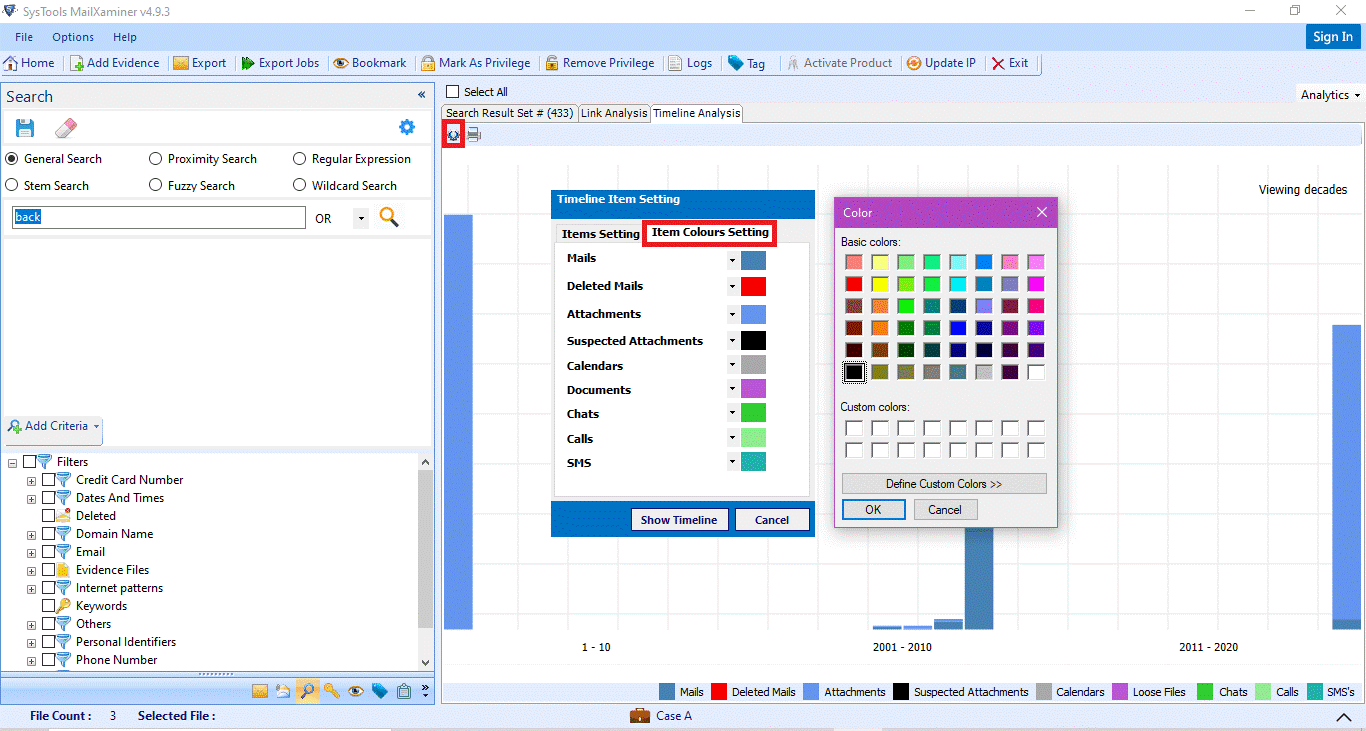Save the search using the floppy icon
Image resolution: width=1366 pixels, height=731 pixels.
point(25,128)
